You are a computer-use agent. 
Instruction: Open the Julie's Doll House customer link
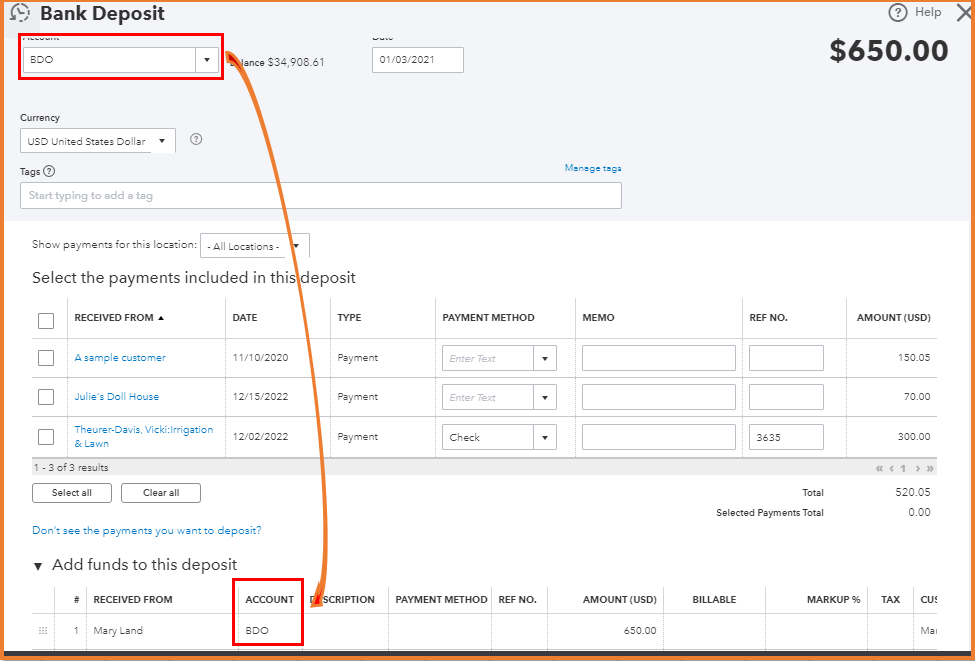pyautogui.click(x=117, y=396)
